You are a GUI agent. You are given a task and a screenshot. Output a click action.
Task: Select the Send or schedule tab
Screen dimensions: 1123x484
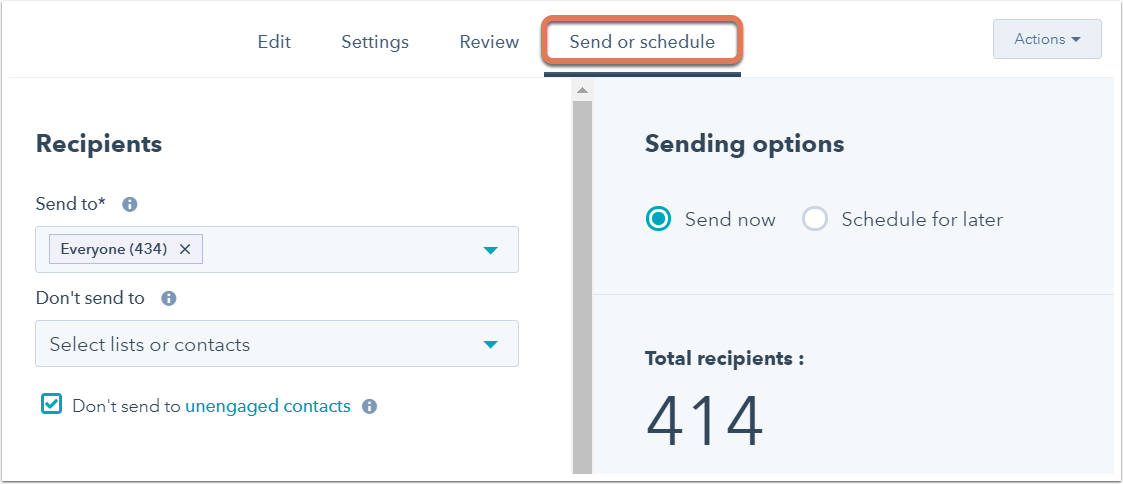[642, 42]
